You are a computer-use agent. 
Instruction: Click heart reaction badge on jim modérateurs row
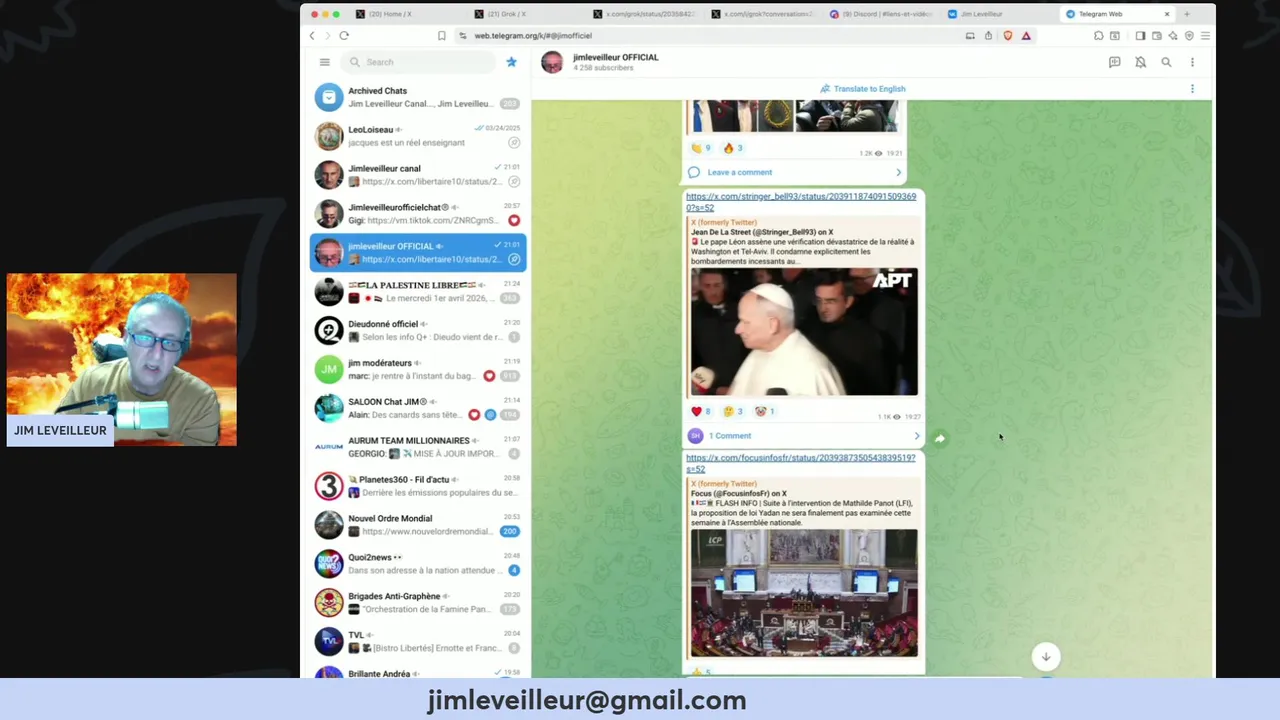[x=489, y=376]
